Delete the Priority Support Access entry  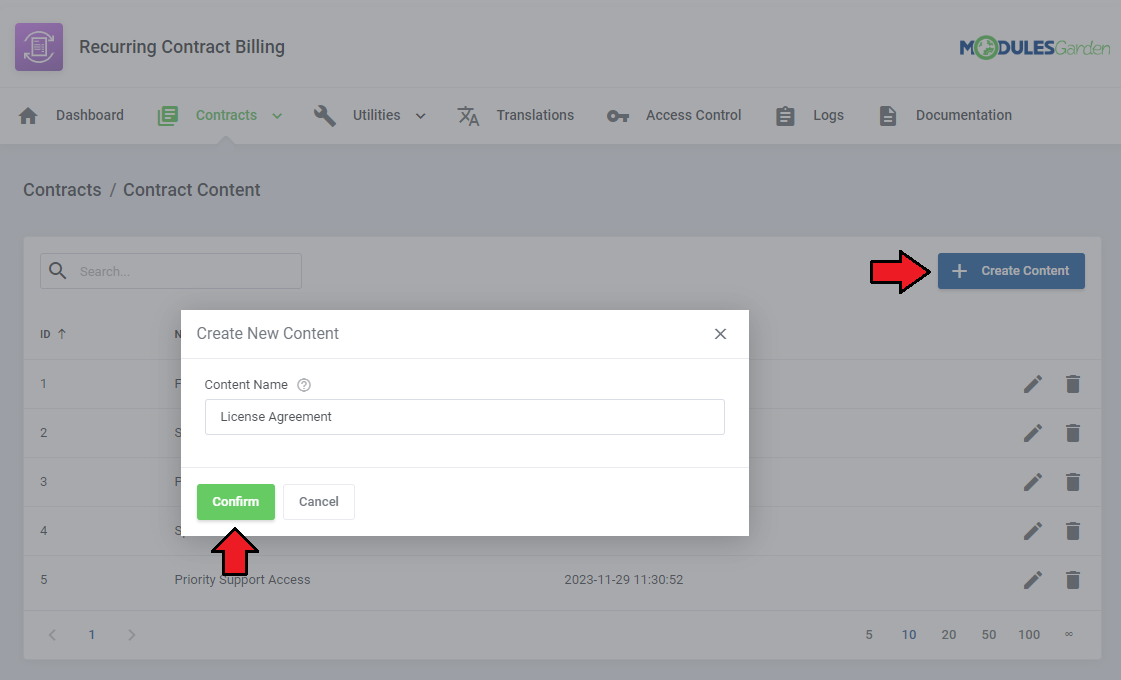1073,580
